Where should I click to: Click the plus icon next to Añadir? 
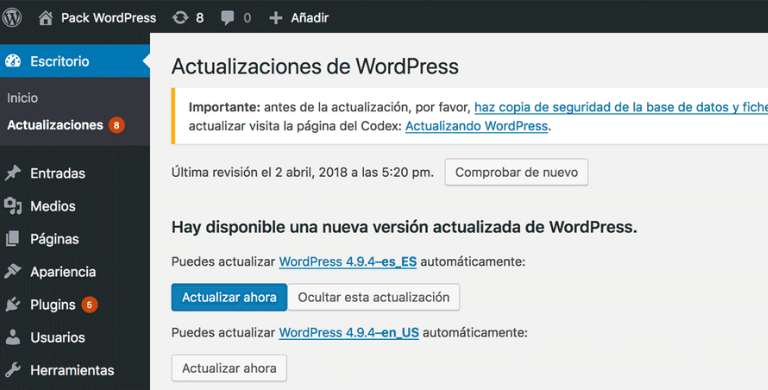(276, 18)
